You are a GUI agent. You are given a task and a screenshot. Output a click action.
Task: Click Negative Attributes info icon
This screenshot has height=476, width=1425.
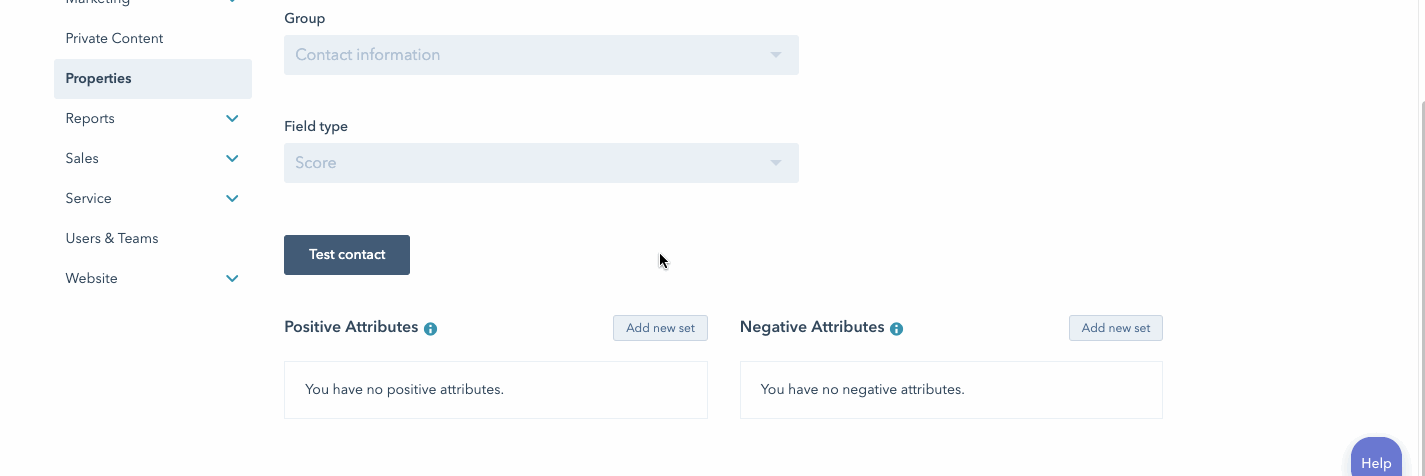tap(897, 329)
